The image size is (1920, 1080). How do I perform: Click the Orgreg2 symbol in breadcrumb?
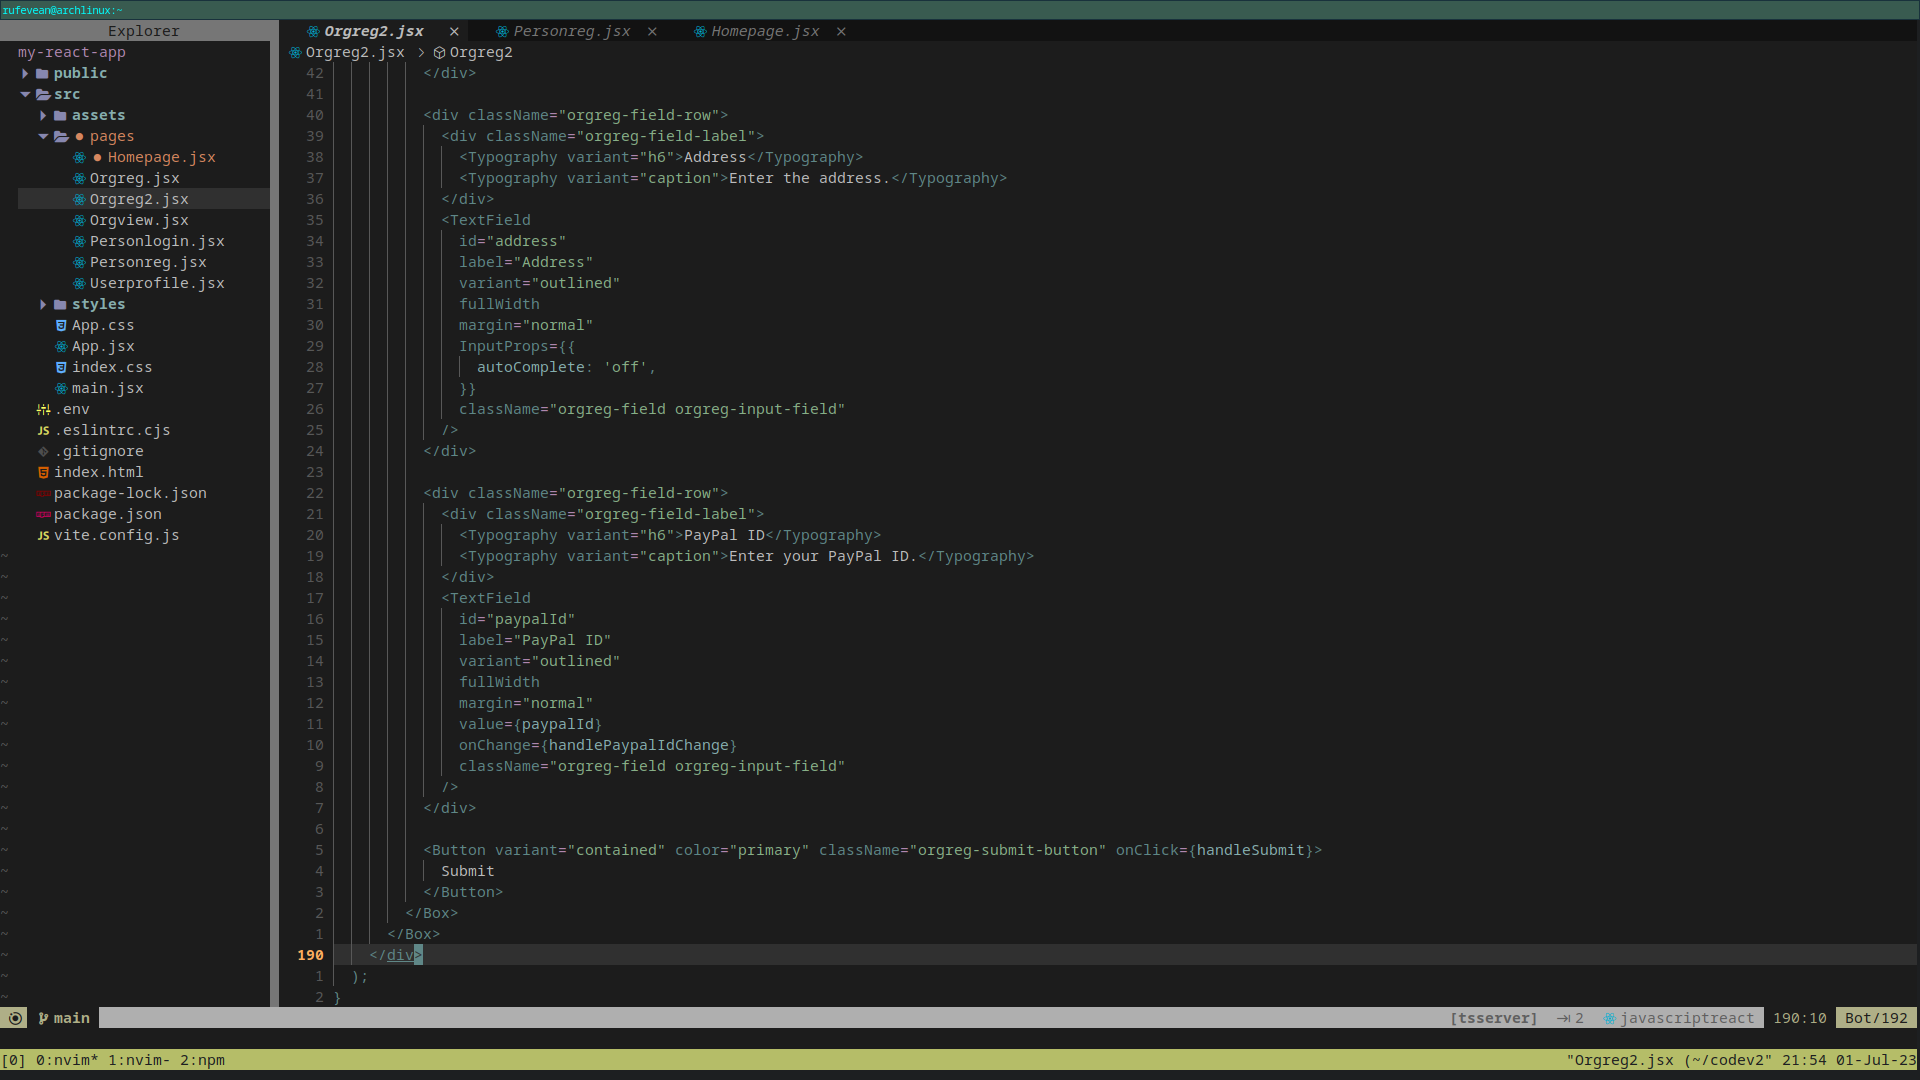click(x=480, y=52)
